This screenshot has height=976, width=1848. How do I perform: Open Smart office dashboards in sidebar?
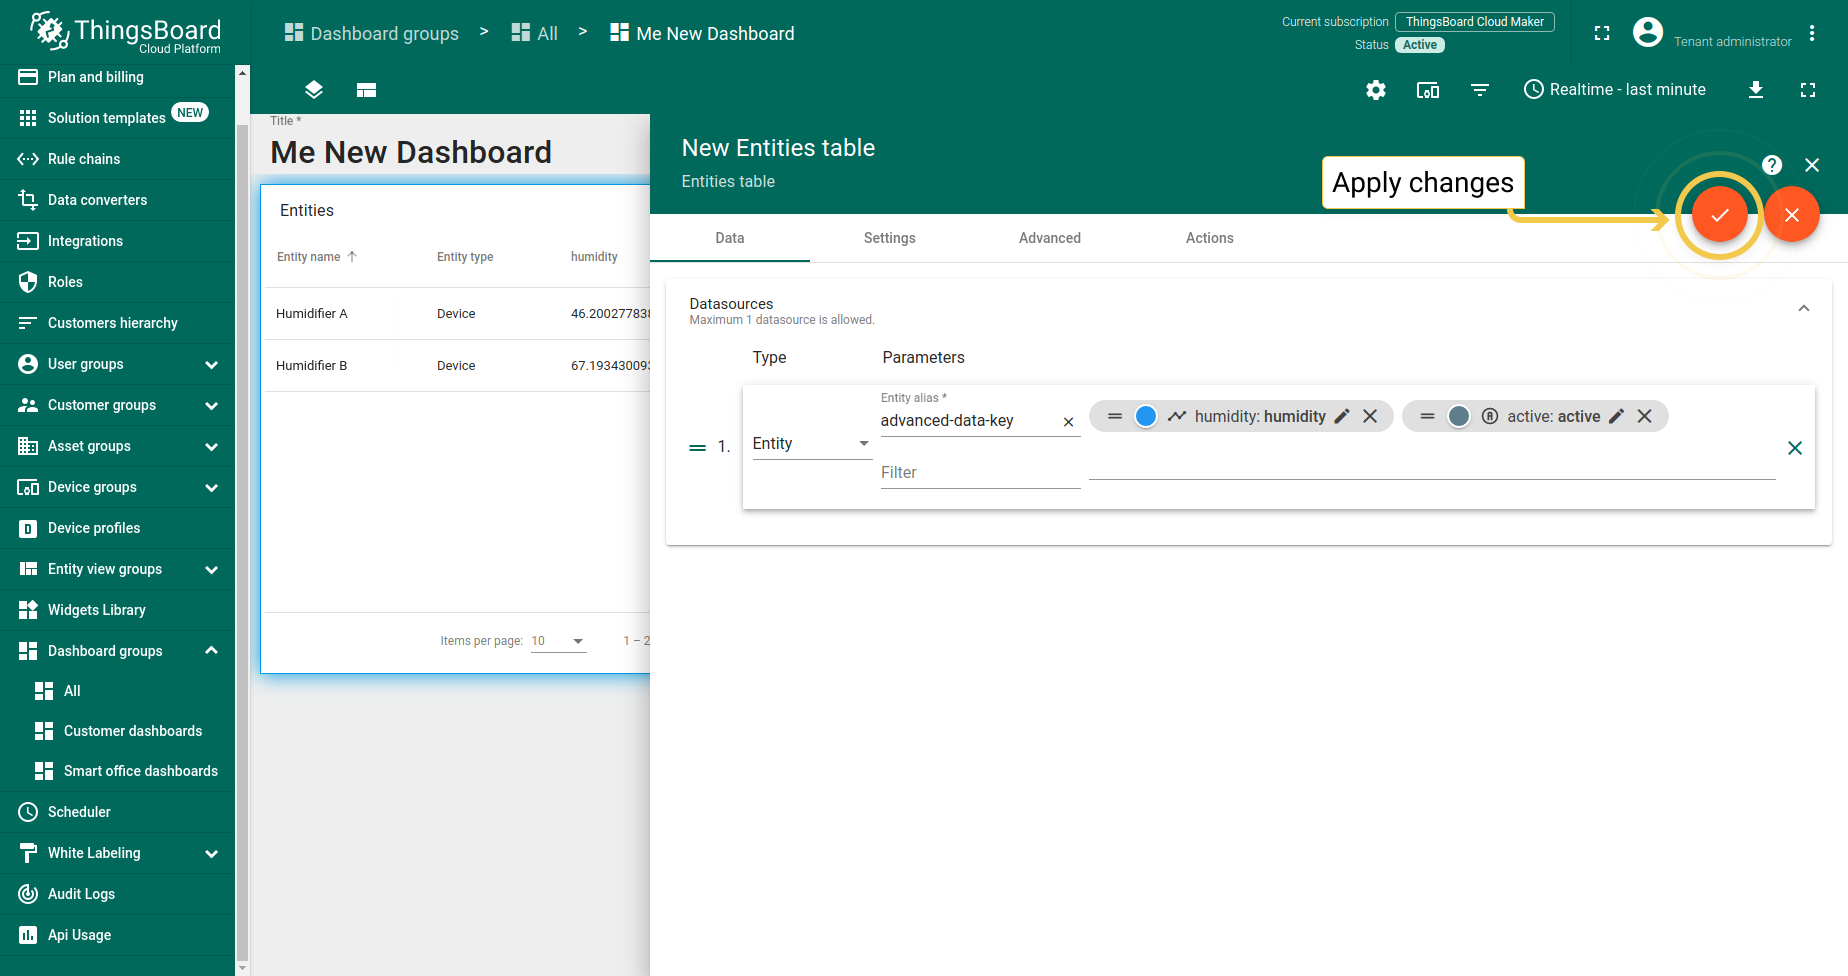click(117, 771)
